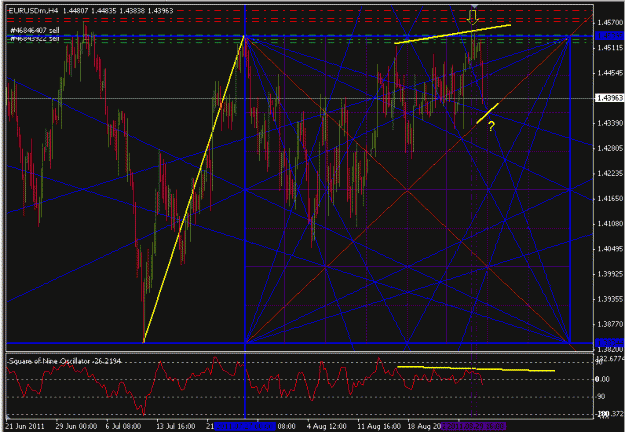The width and height of the screenshot is (625, 432).
Task: Select the #46846407 sell order label
Action: coord(35,30)
